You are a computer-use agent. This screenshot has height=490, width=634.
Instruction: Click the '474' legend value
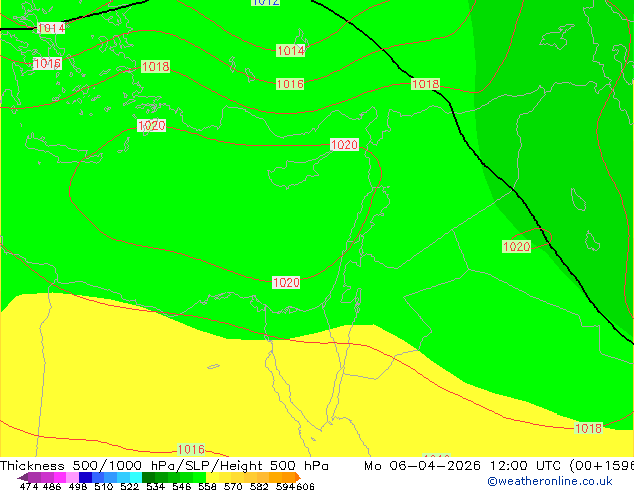(29, 486)
